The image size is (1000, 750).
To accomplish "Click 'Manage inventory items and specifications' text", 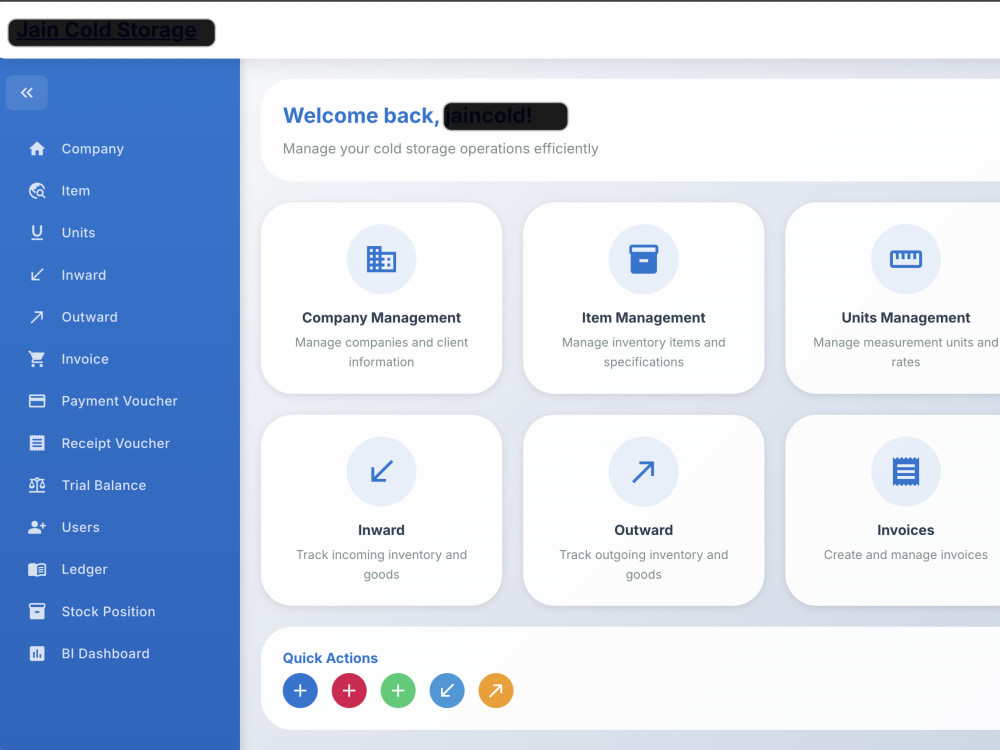I will tap(643, 352).
